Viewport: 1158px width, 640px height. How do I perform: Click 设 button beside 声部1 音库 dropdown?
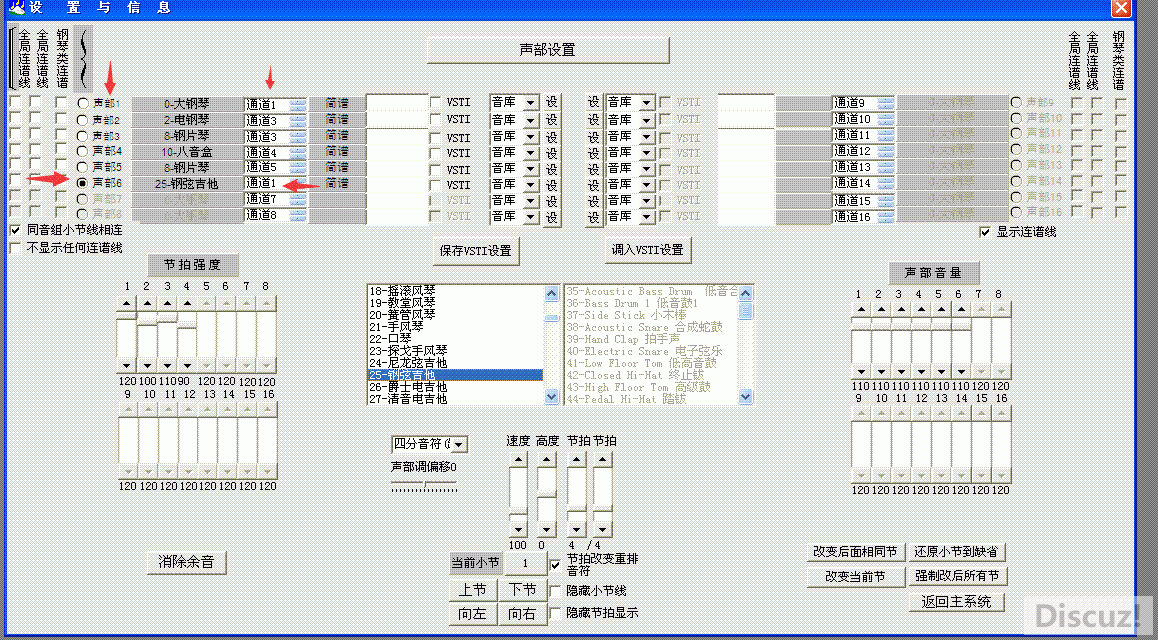(x=552, y=103)
